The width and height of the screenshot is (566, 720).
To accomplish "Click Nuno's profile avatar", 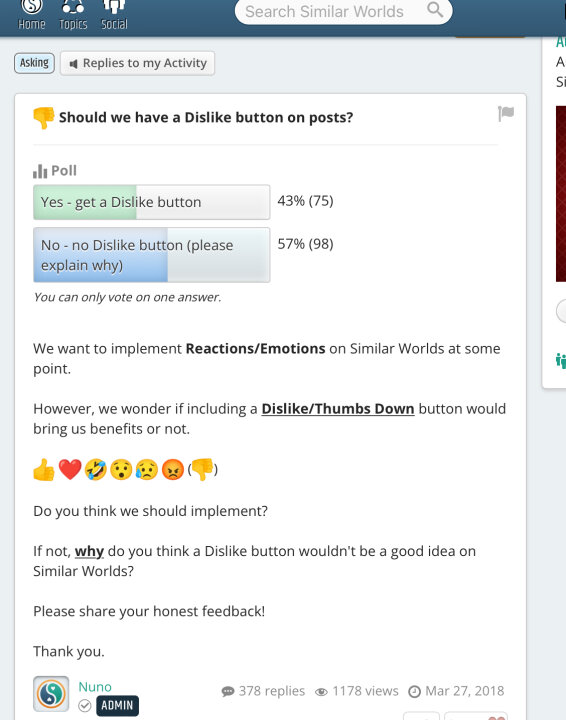I will [51, 693].
